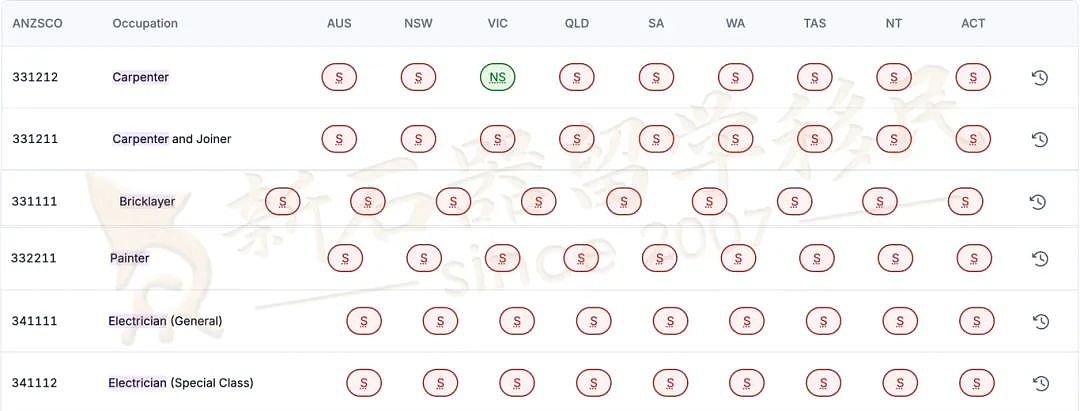This screenshot has width=1080, height=411.
Task: View history icon for Bricklayer row
Action: pos(1037,202)
